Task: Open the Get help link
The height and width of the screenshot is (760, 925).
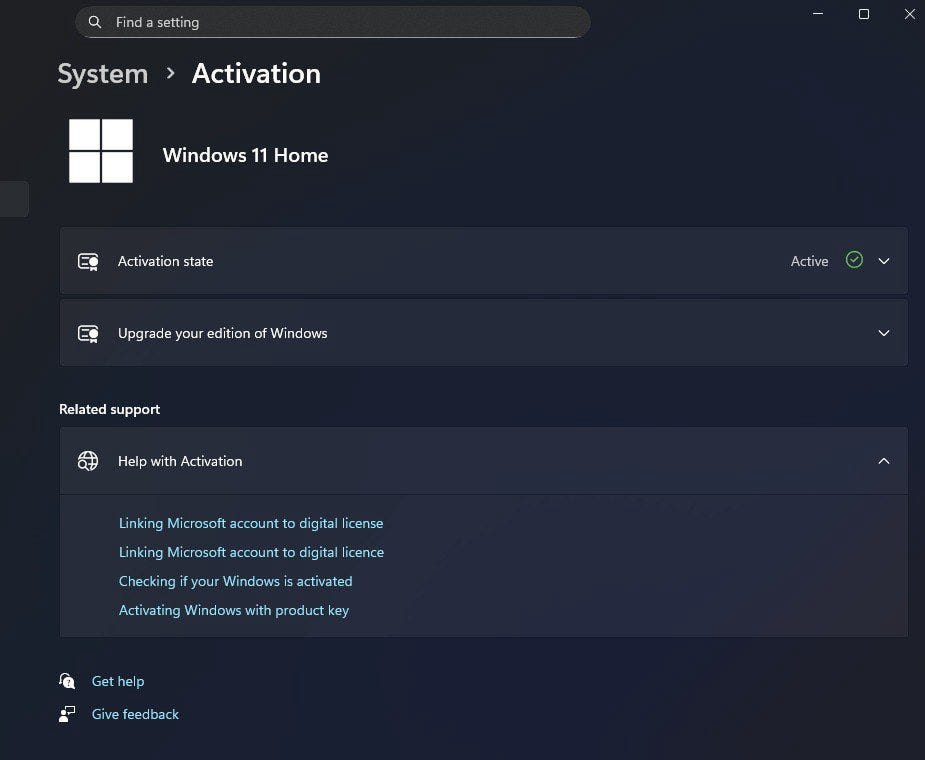Action: pos(118,682)
